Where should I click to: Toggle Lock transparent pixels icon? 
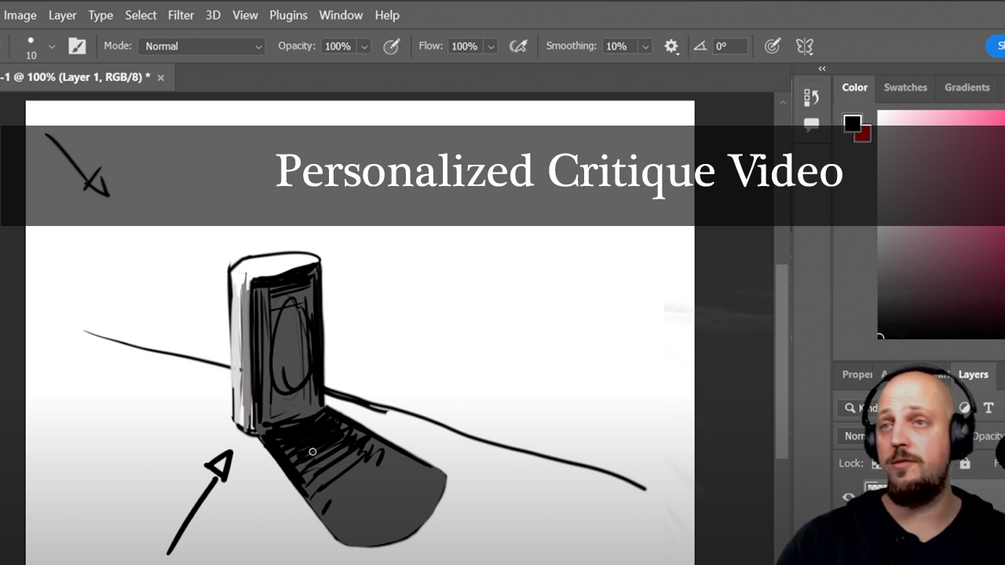(876, 464)
